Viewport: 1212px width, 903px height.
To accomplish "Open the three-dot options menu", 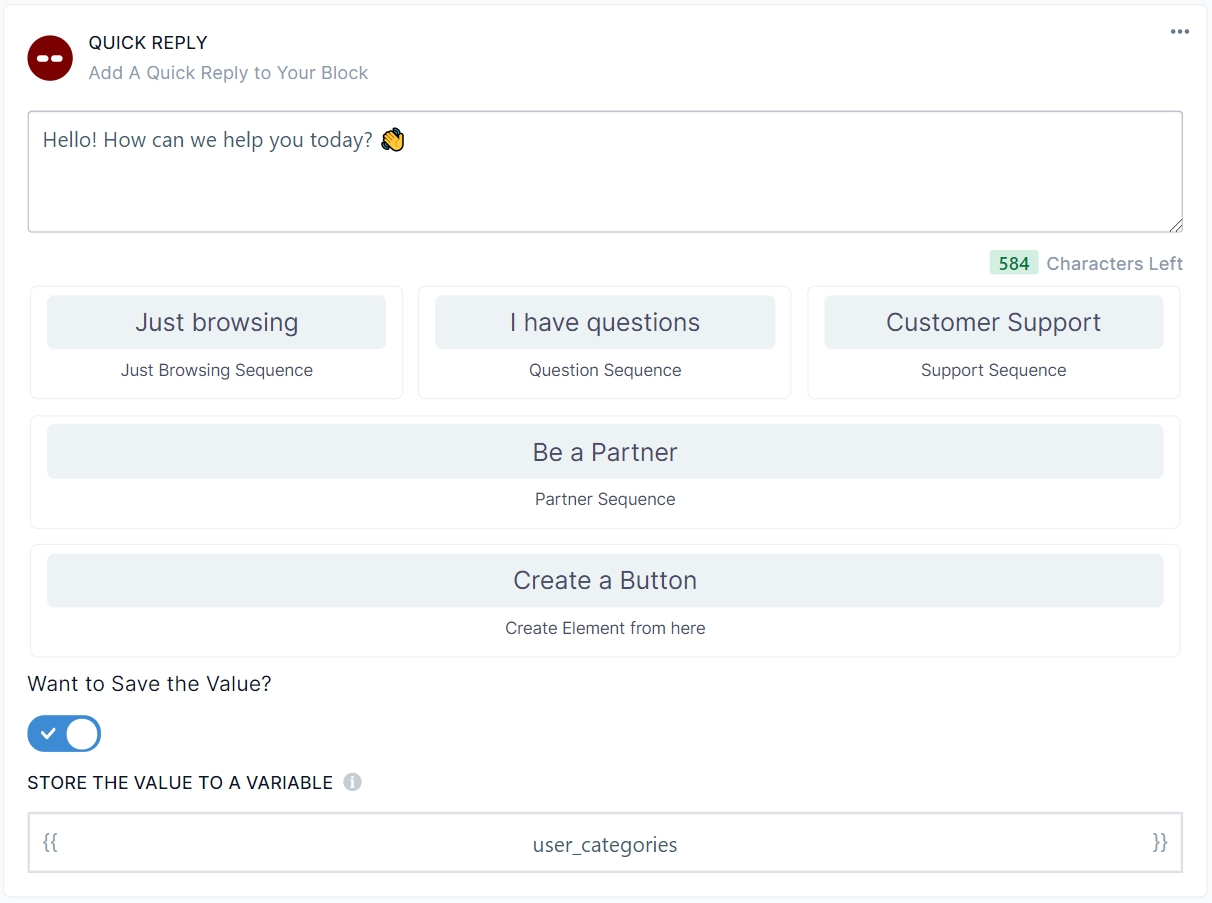I will click(x=1179, y=32).
